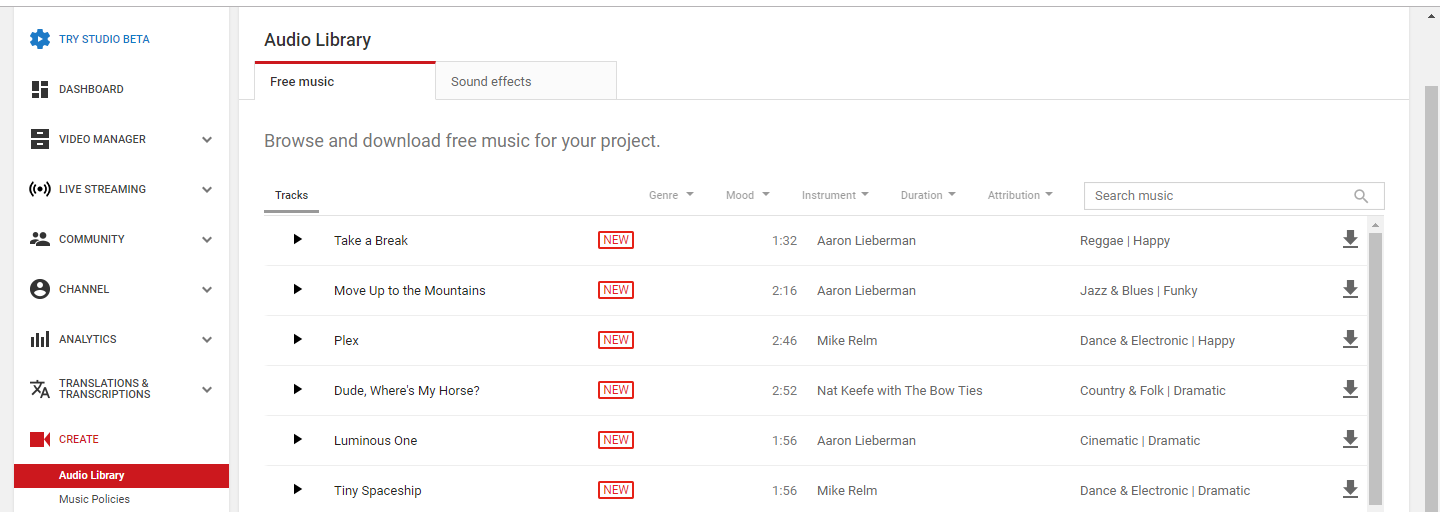Play the Take a Break track
Screen dimensions: 1440x512
297,240
